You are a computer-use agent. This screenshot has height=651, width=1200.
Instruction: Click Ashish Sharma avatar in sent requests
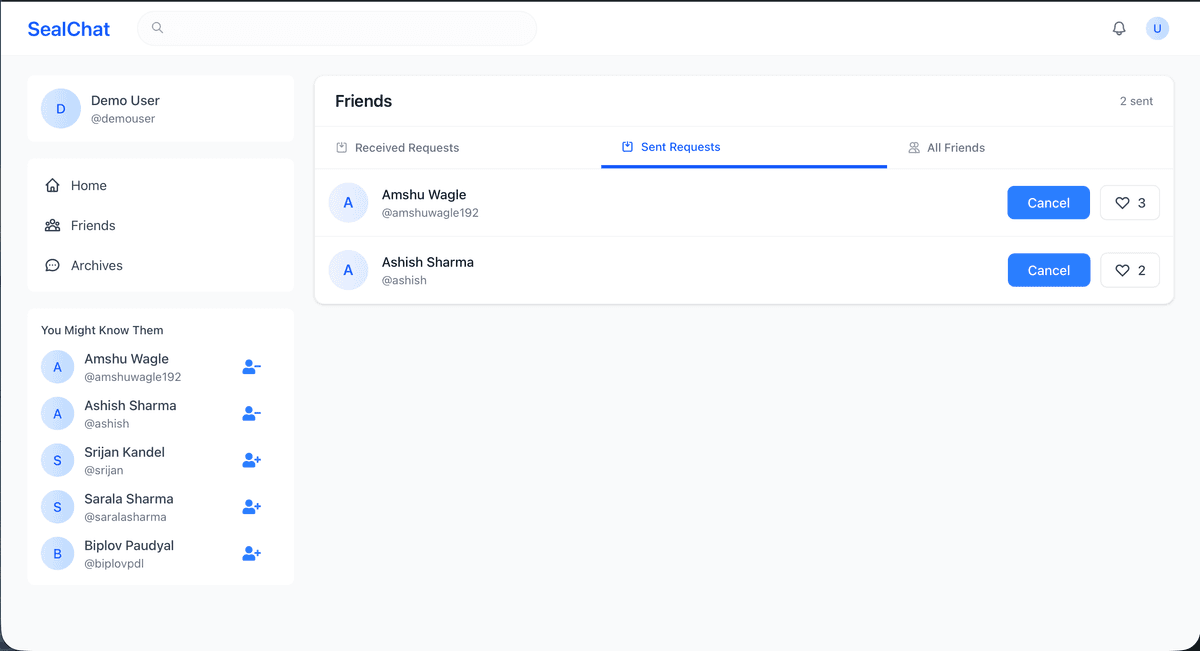click(348, 270)
